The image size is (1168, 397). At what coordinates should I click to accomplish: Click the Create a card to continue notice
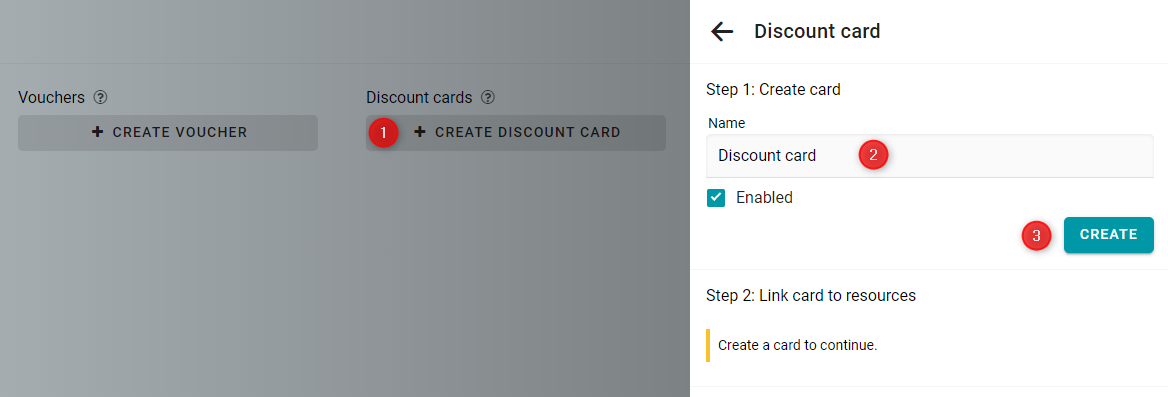click(x=797, y=346)
